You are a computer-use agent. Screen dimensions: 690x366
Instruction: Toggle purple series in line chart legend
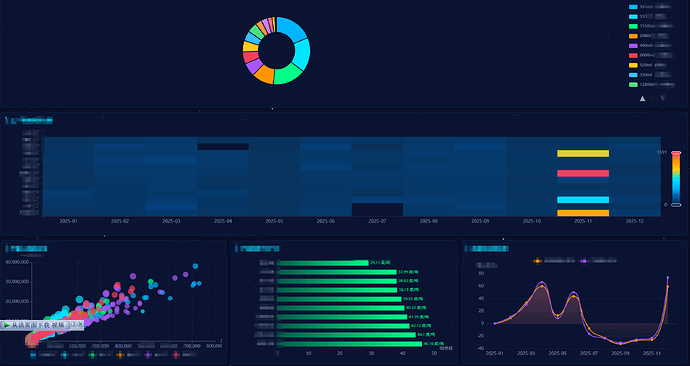pyautogui.click(x=598, y=261)
